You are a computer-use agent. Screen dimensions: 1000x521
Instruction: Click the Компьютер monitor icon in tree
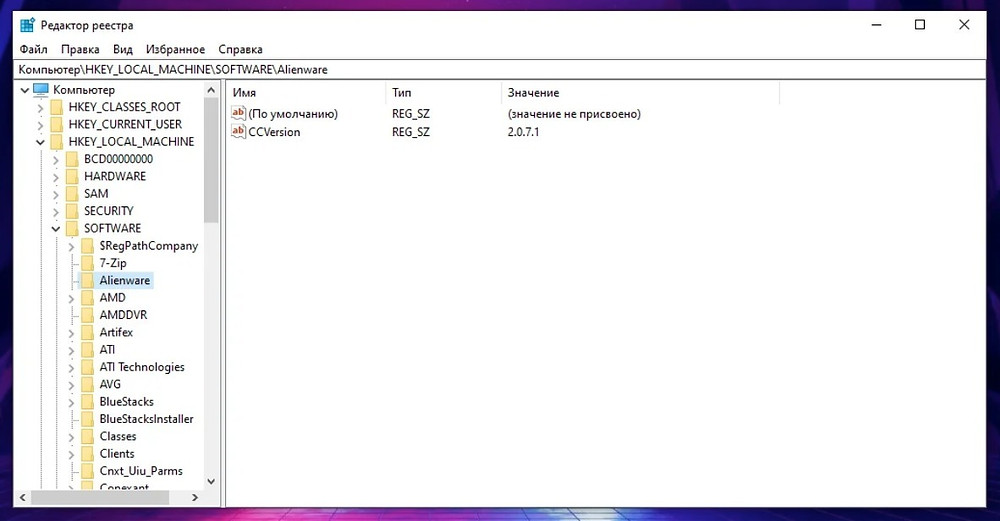[x=41, y=89]
